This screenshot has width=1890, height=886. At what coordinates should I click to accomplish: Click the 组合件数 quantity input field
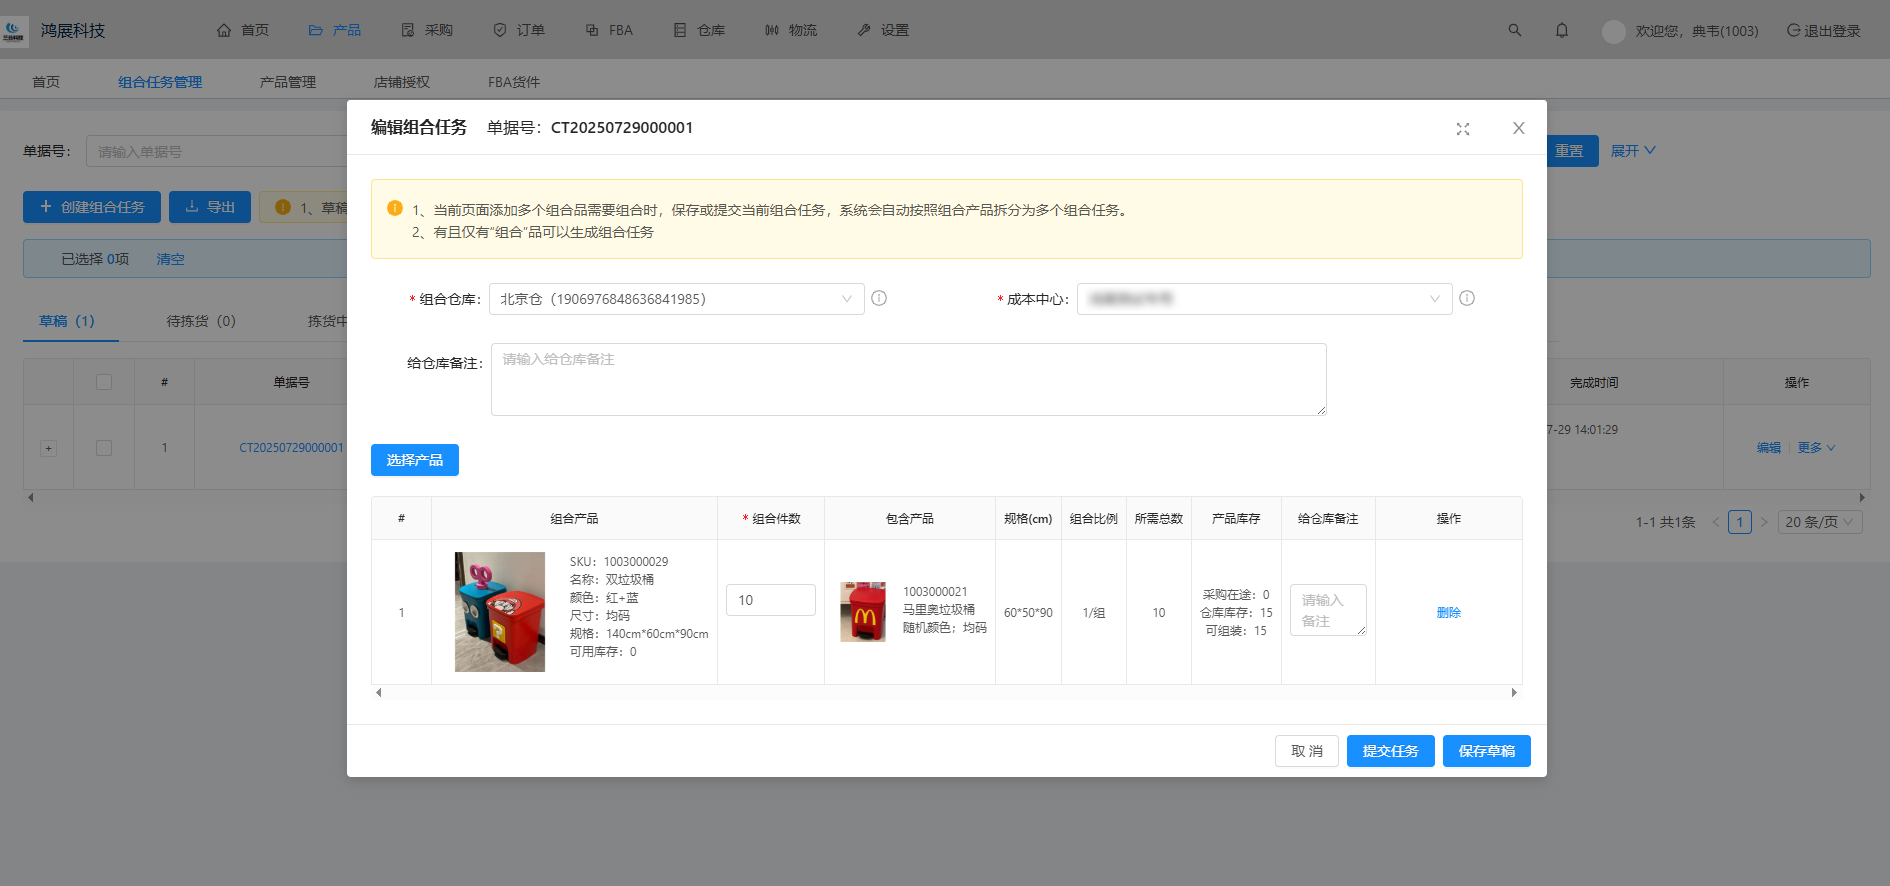coord(770,600)
